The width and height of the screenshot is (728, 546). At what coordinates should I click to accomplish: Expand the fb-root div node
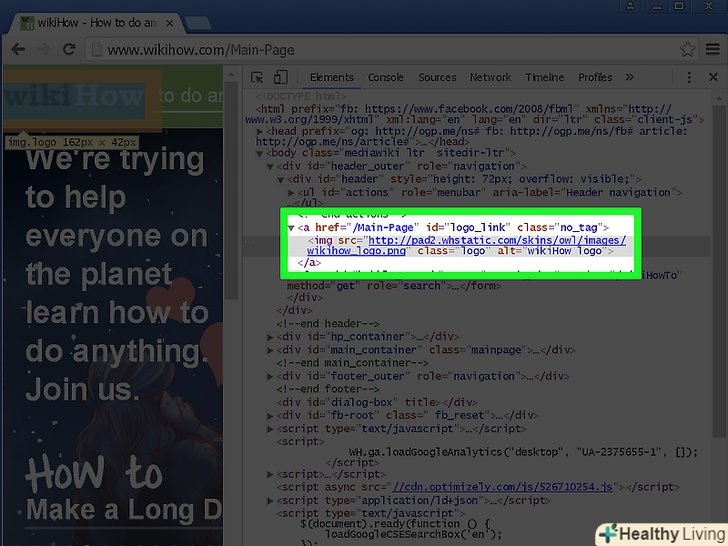[270, 415]
